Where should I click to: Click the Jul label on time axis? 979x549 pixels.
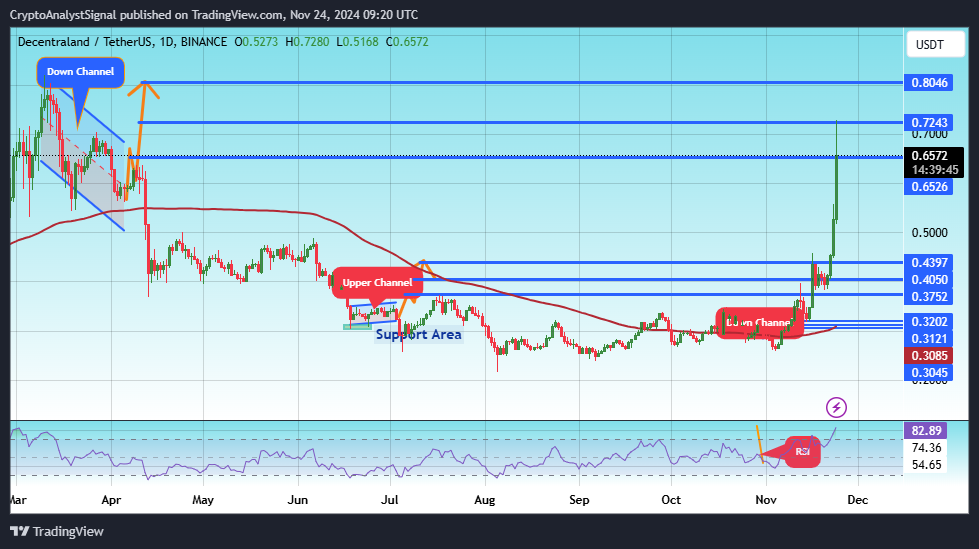(x=390, y=500)
